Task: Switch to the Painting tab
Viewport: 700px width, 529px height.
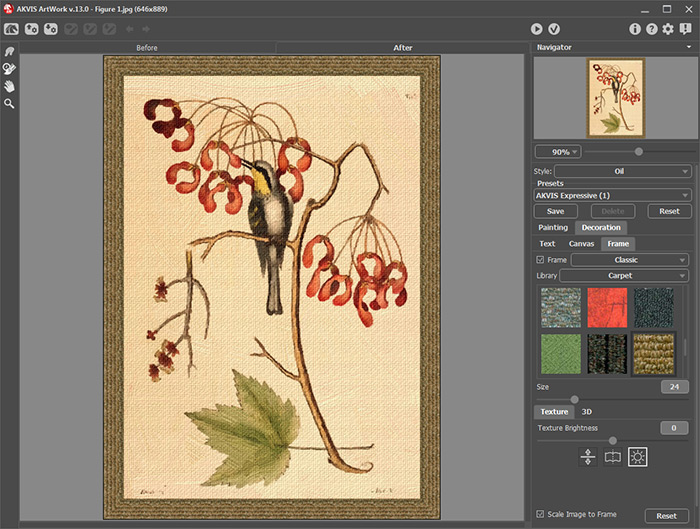Action: (553, 228)
